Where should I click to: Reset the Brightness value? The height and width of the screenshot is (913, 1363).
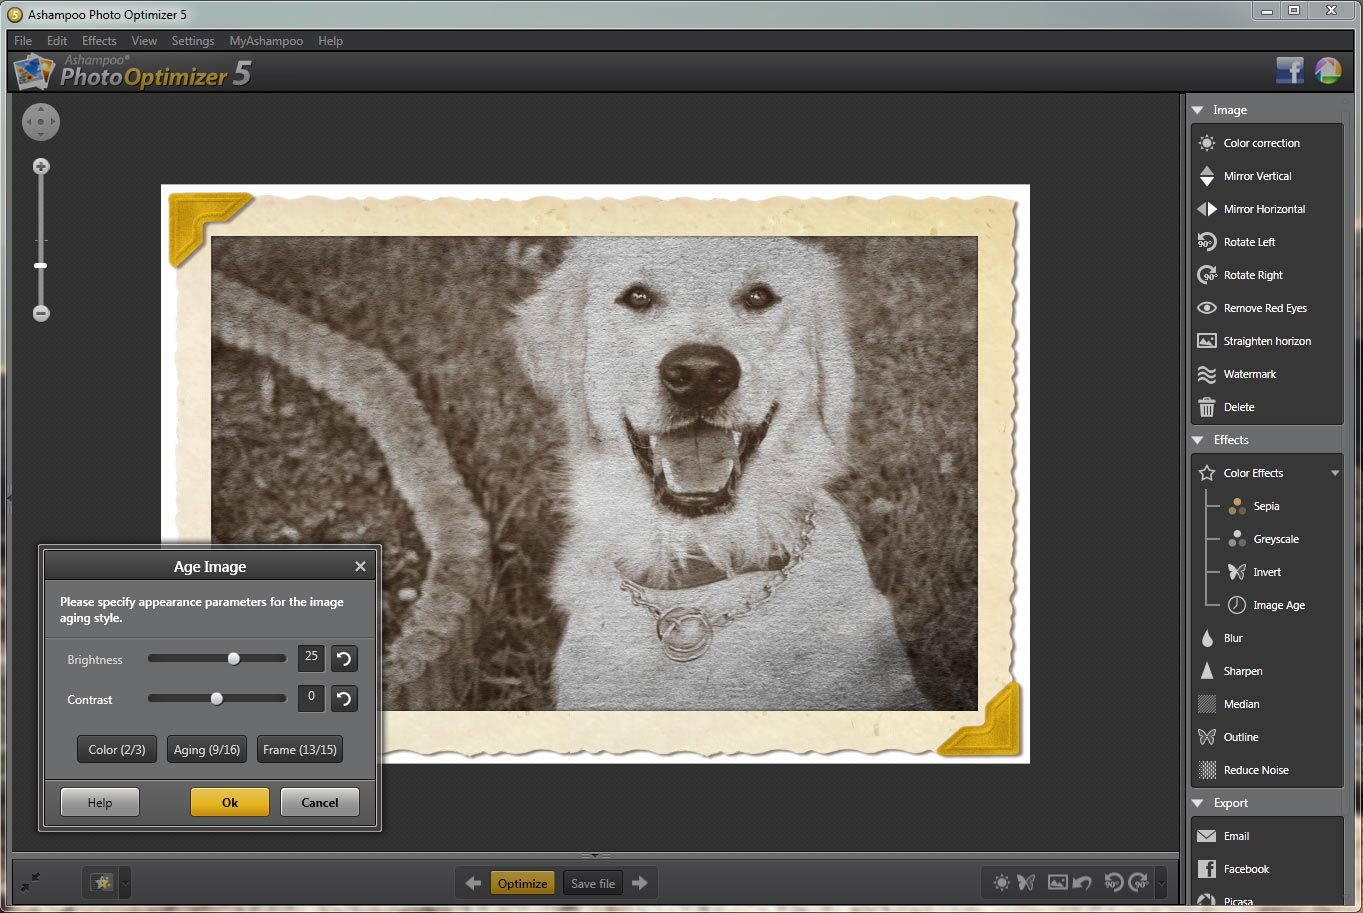click(344, 659)
